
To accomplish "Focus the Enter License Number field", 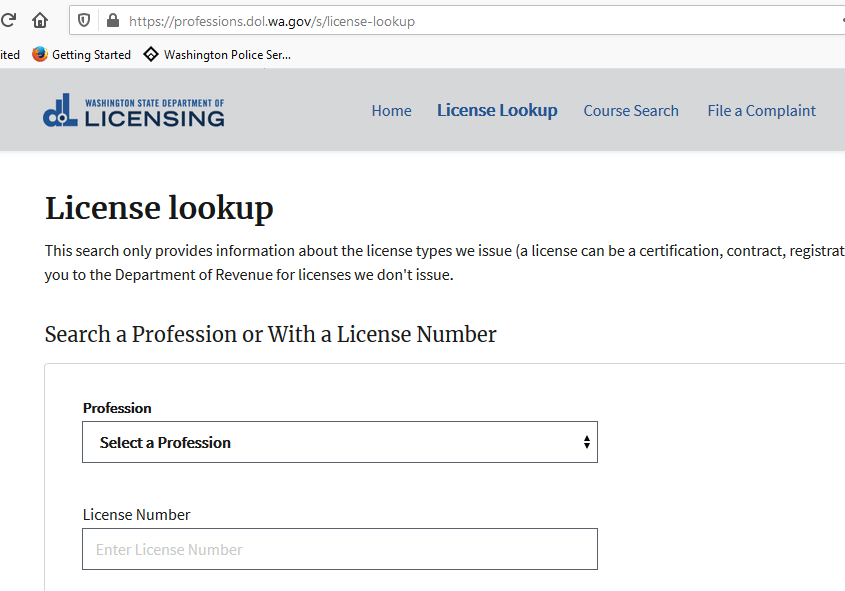I will coord(339,549).
